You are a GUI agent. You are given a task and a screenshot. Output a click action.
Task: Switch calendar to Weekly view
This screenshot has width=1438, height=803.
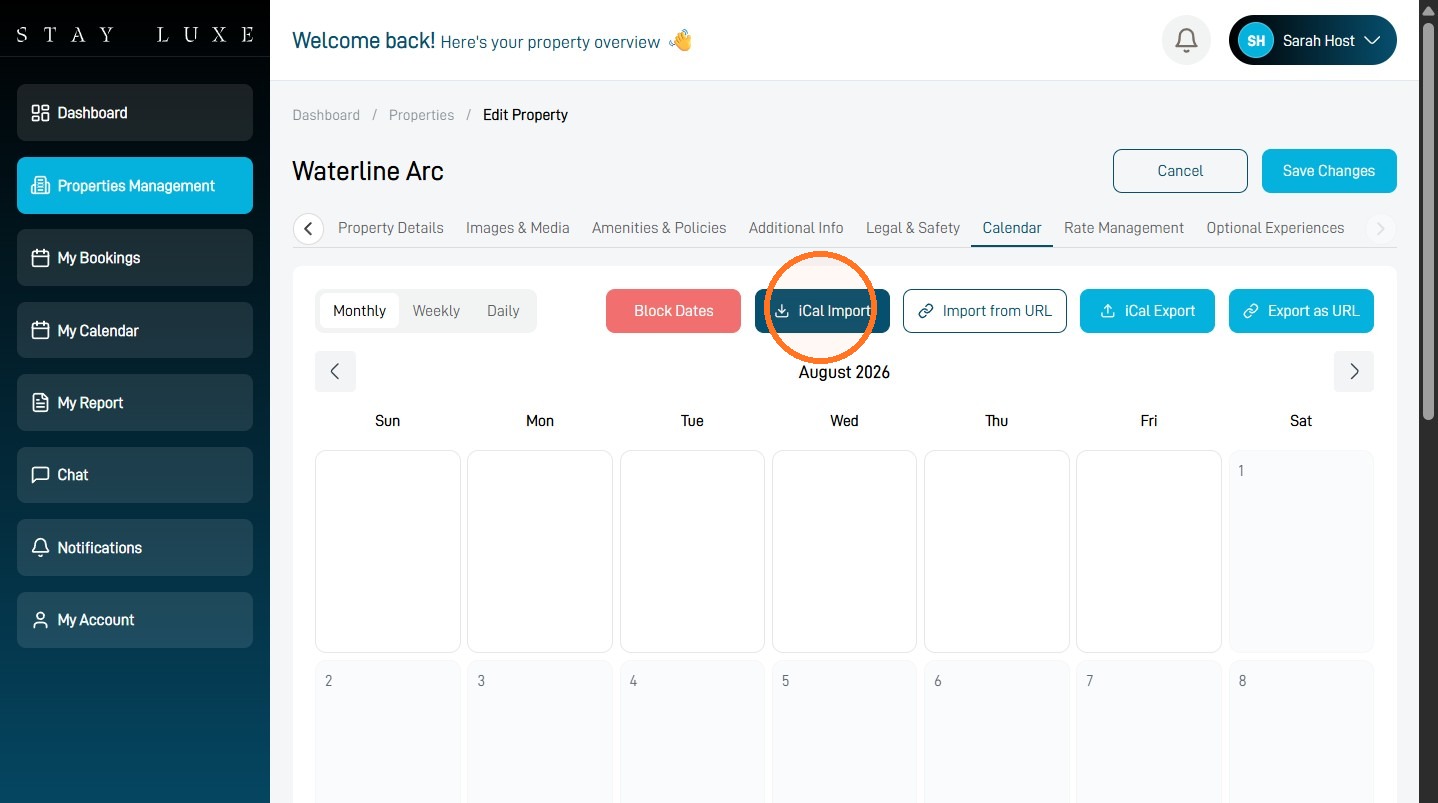click(436, 311)
